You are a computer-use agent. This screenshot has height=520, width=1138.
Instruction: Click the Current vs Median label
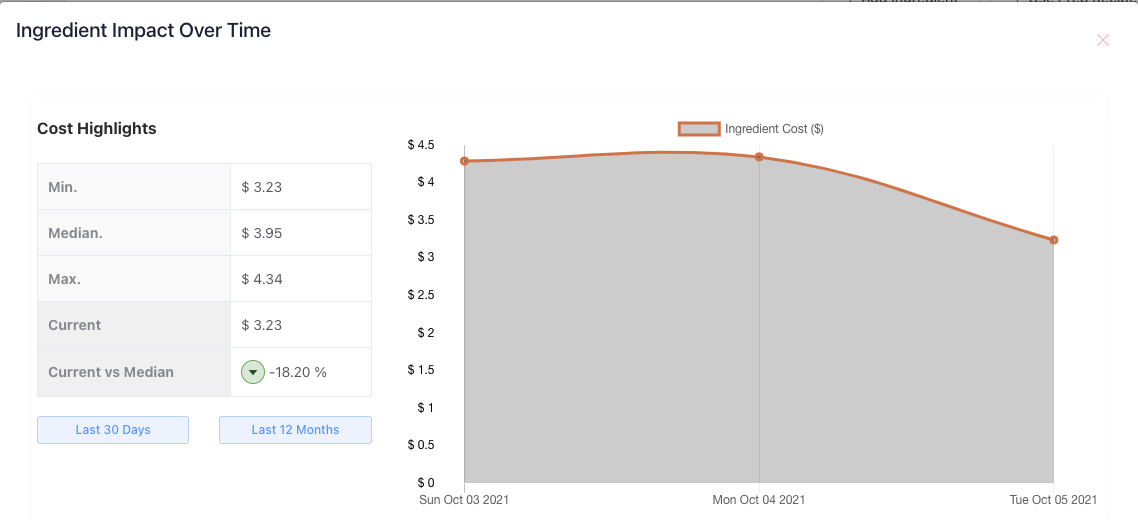111,372
